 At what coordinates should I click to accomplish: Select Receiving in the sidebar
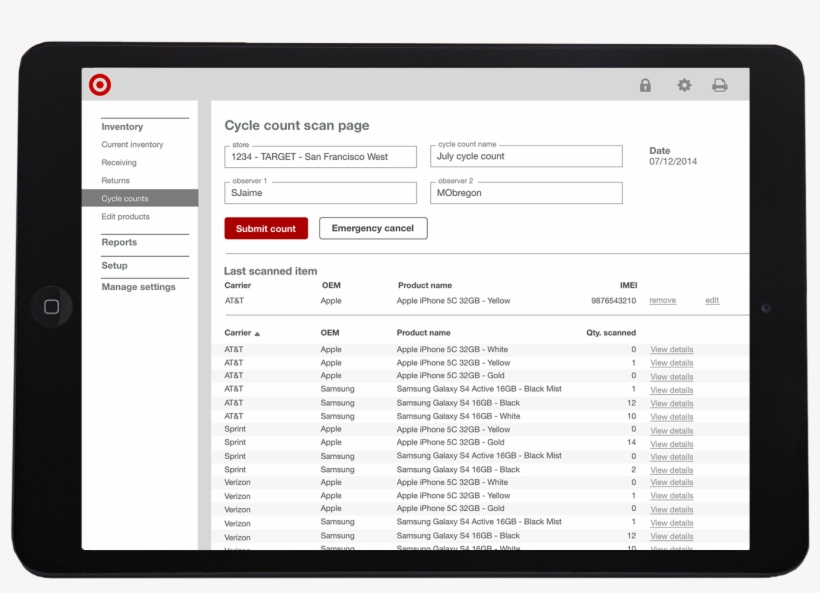(119, 163)
